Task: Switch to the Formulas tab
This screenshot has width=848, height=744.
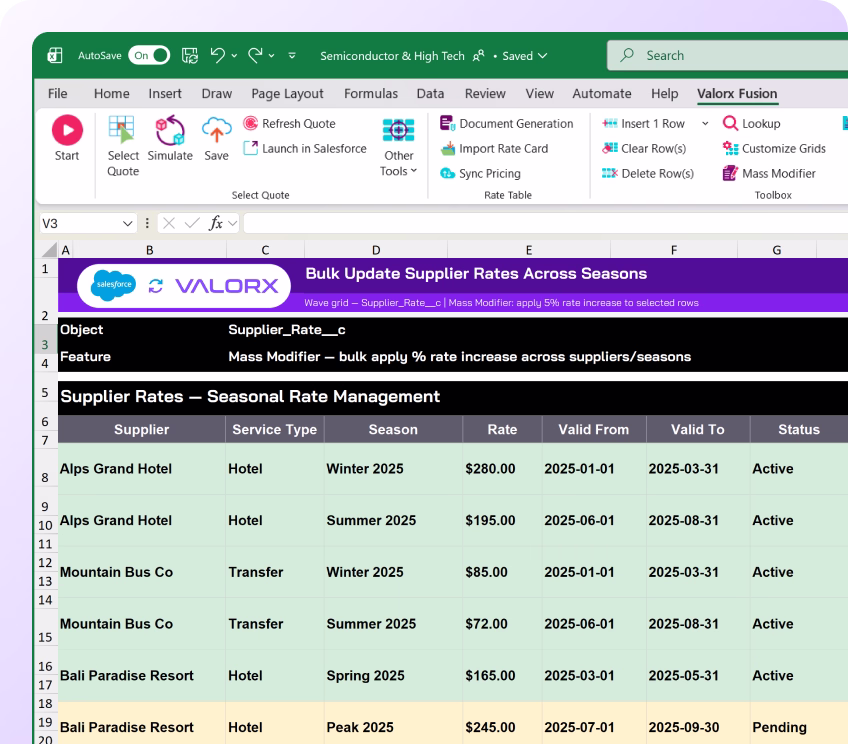Action: coord(371,94)
